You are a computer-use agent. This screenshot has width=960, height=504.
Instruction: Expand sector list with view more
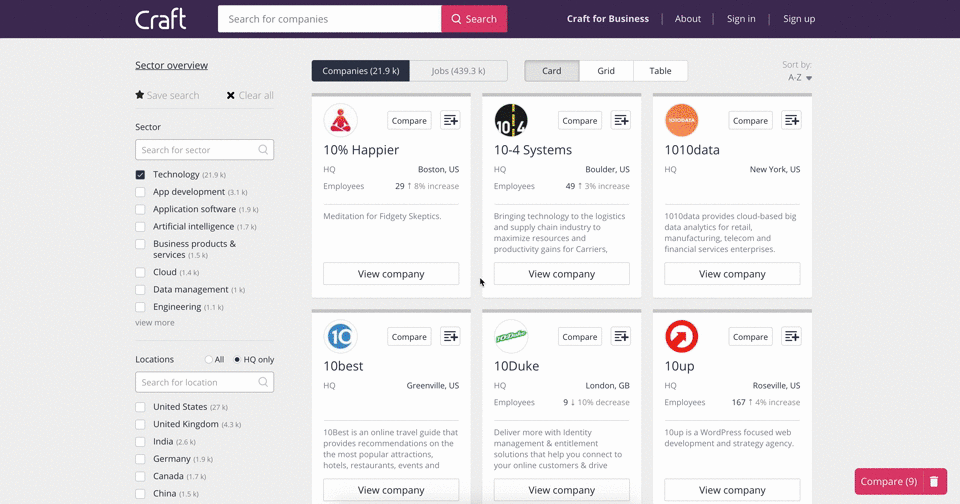tap(154, 323)
